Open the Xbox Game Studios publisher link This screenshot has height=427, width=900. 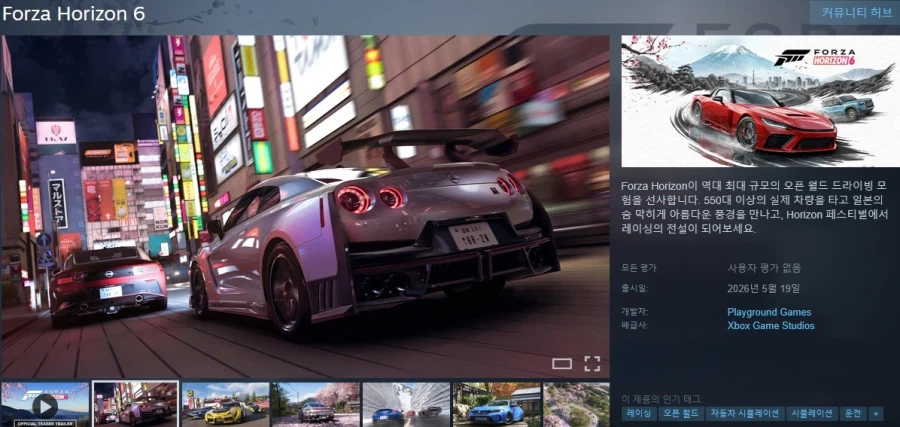770,326
